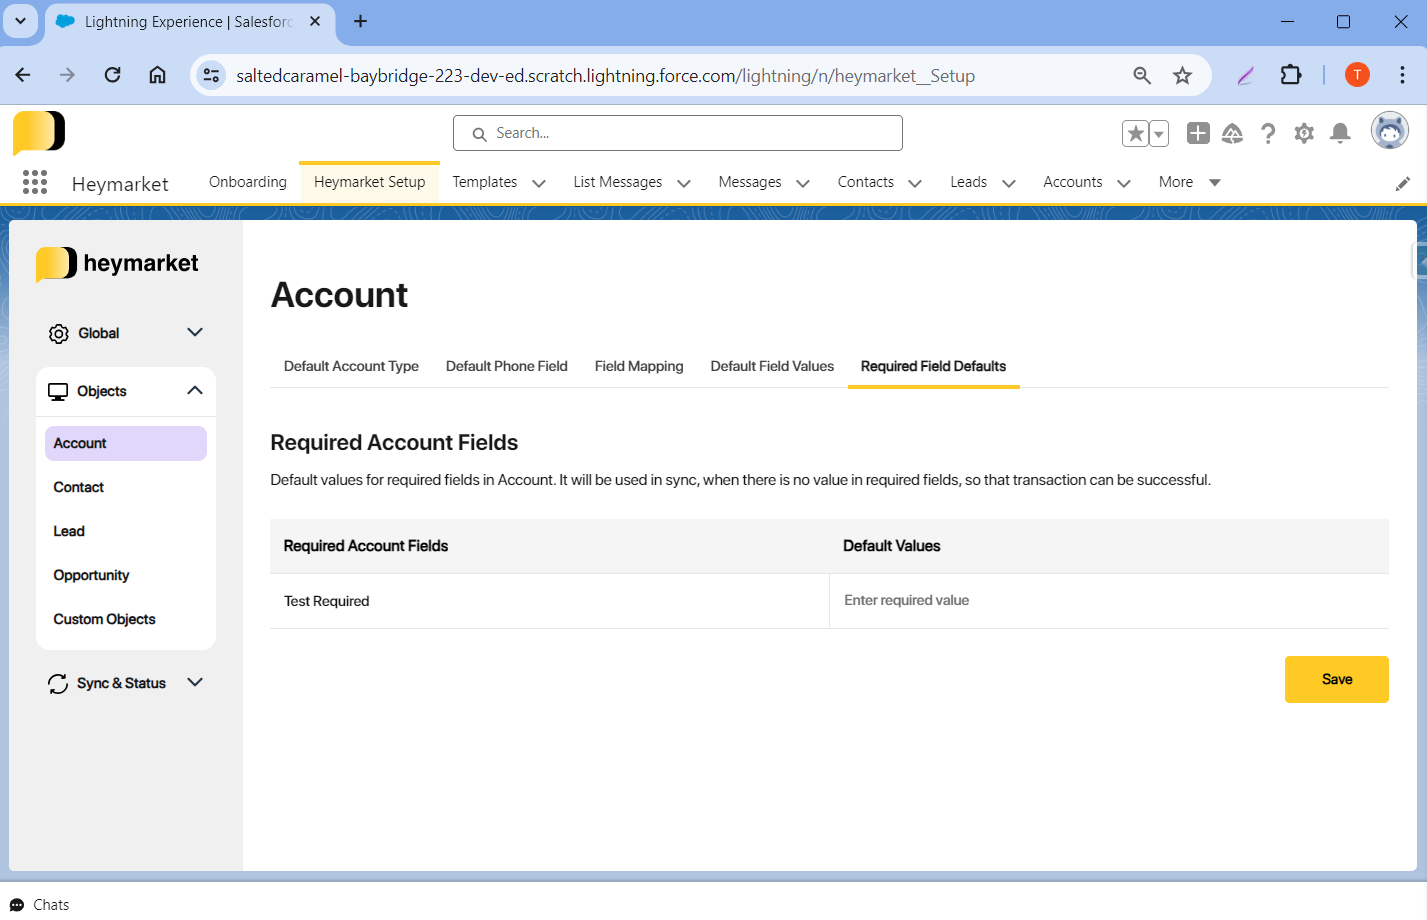This screenshot has width=1427, height=920.
Task: Go back to the previous browser page
Action: coord(23,75)
